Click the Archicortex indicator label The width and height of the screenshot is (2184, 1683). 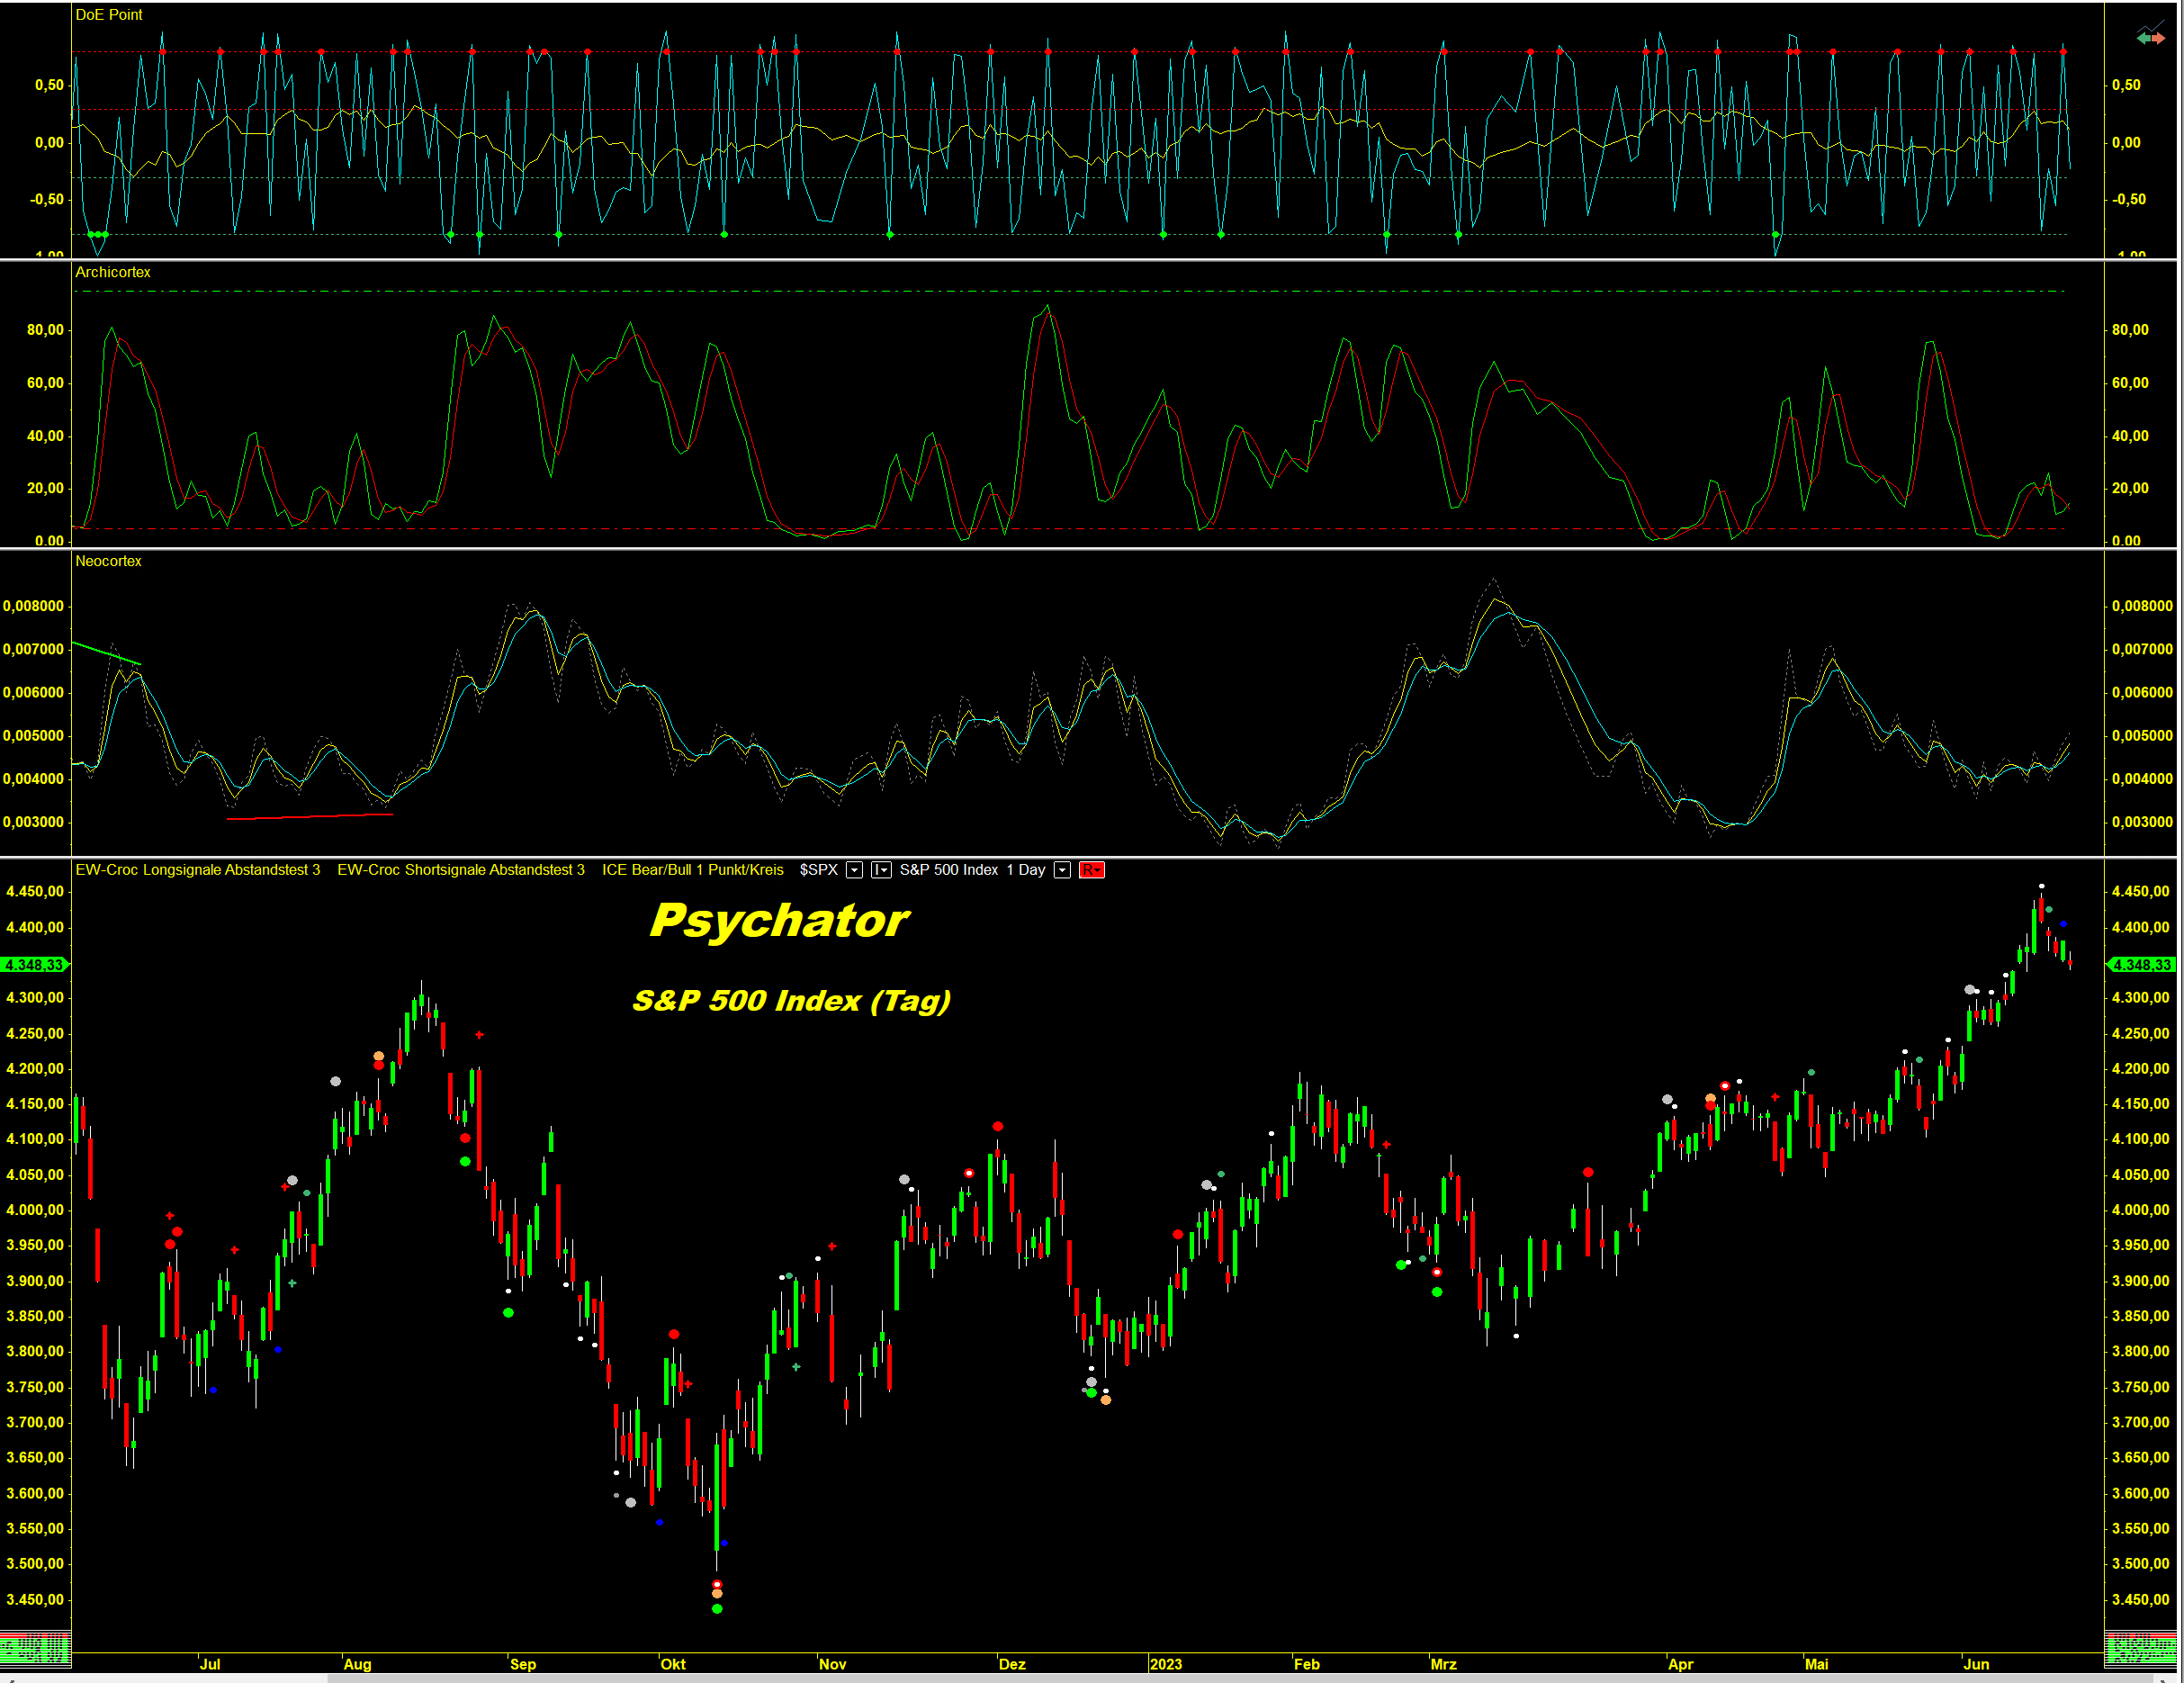pos(113,272)
